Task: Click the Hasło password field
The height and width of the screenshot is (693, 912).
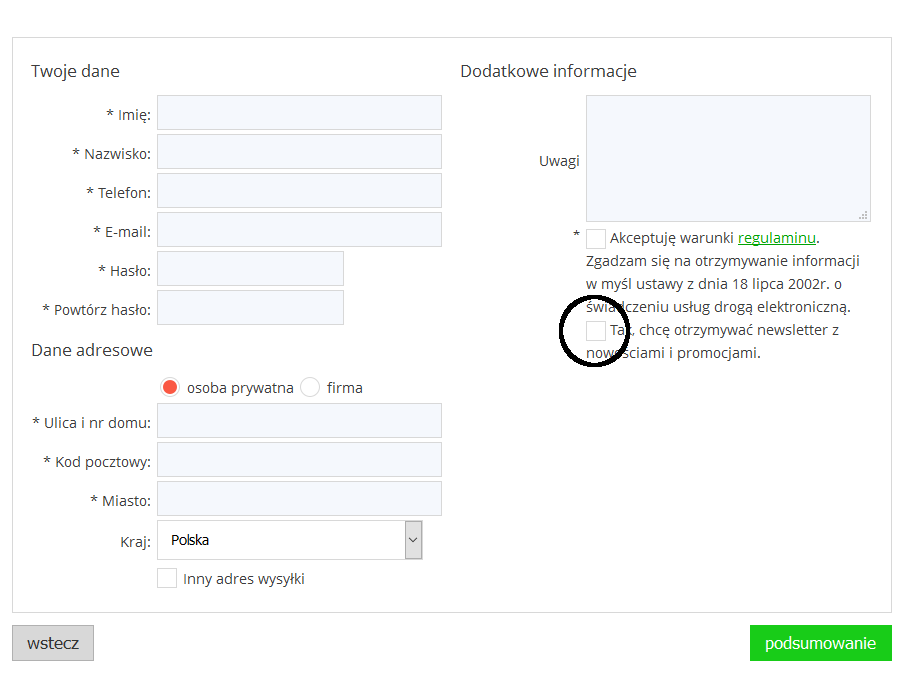Action: 250,269
